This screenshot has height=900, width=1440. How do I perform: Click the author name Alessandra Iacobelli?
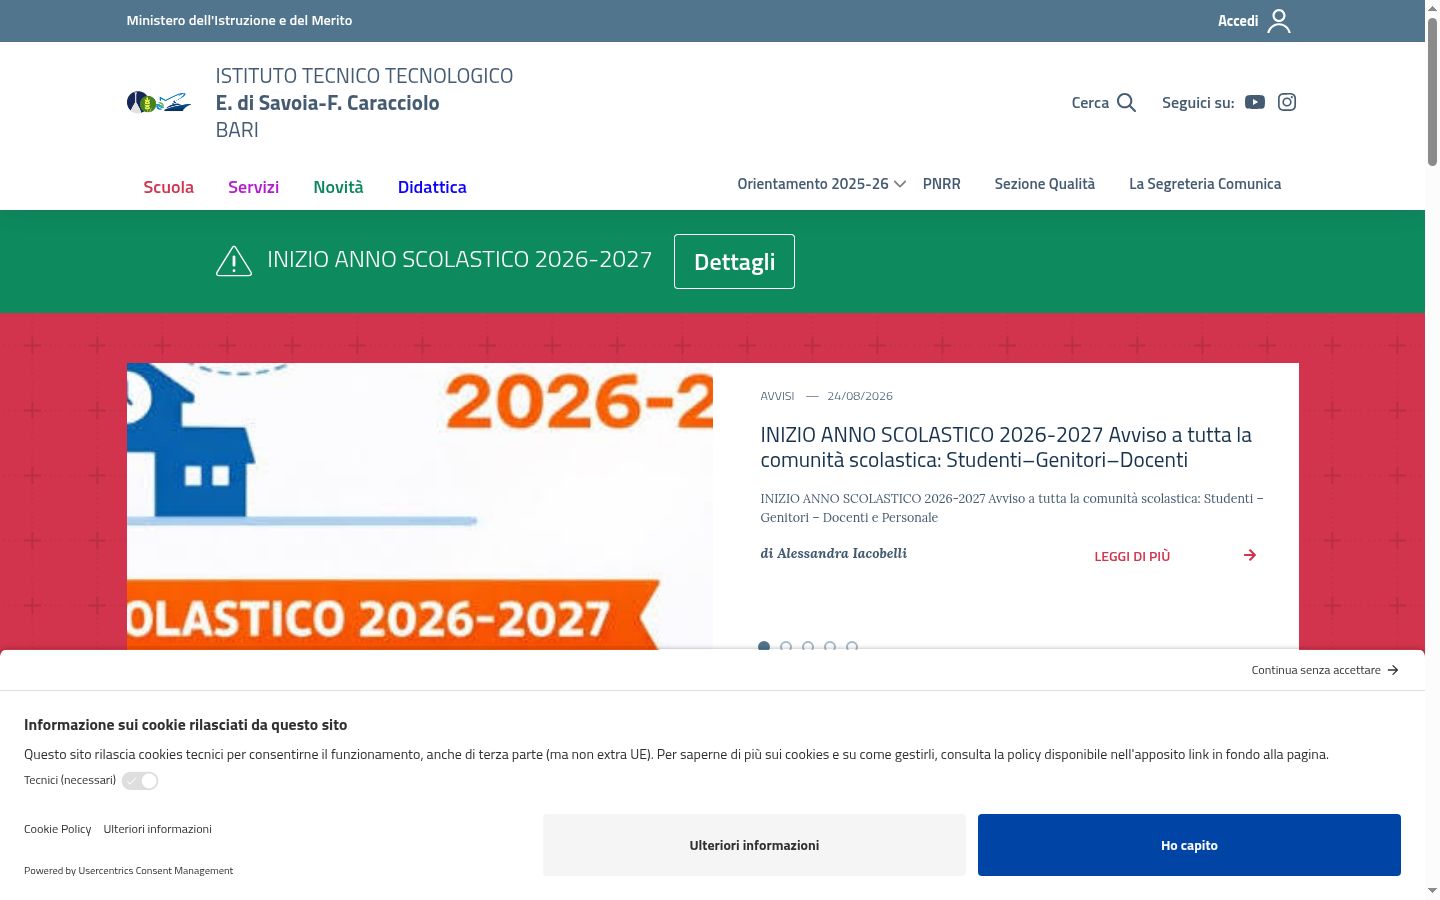click(x=842, y=553)
